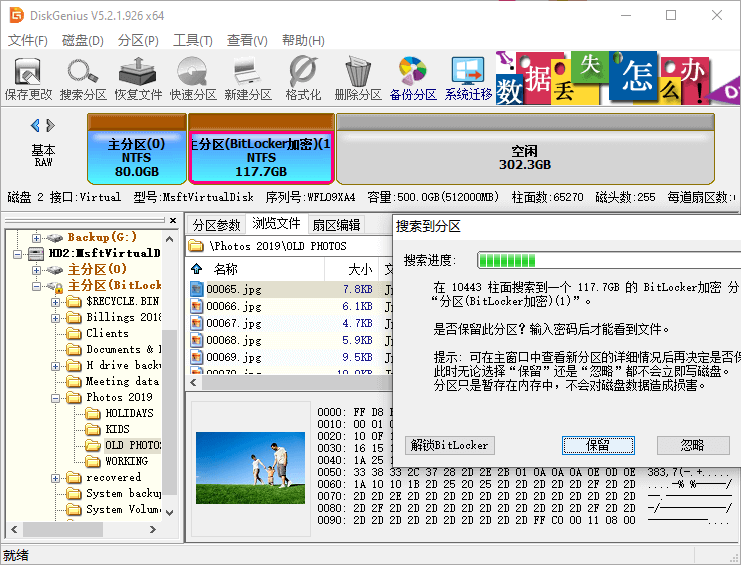Go to the next disk arrow

point(50,126)
